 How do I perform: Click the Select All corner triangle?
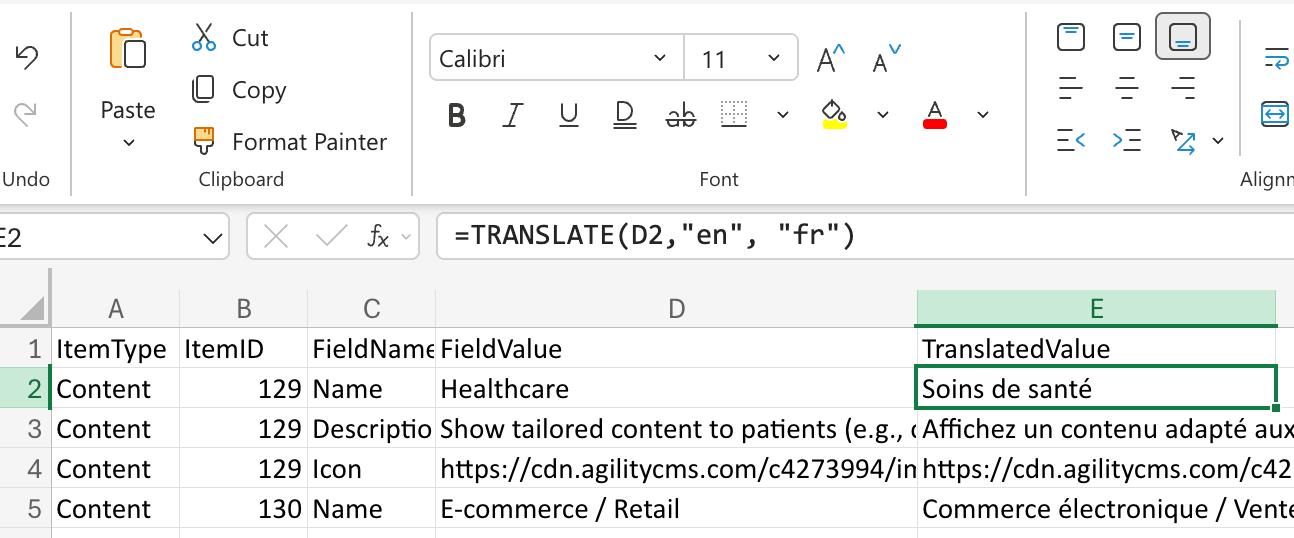[33, 308]
